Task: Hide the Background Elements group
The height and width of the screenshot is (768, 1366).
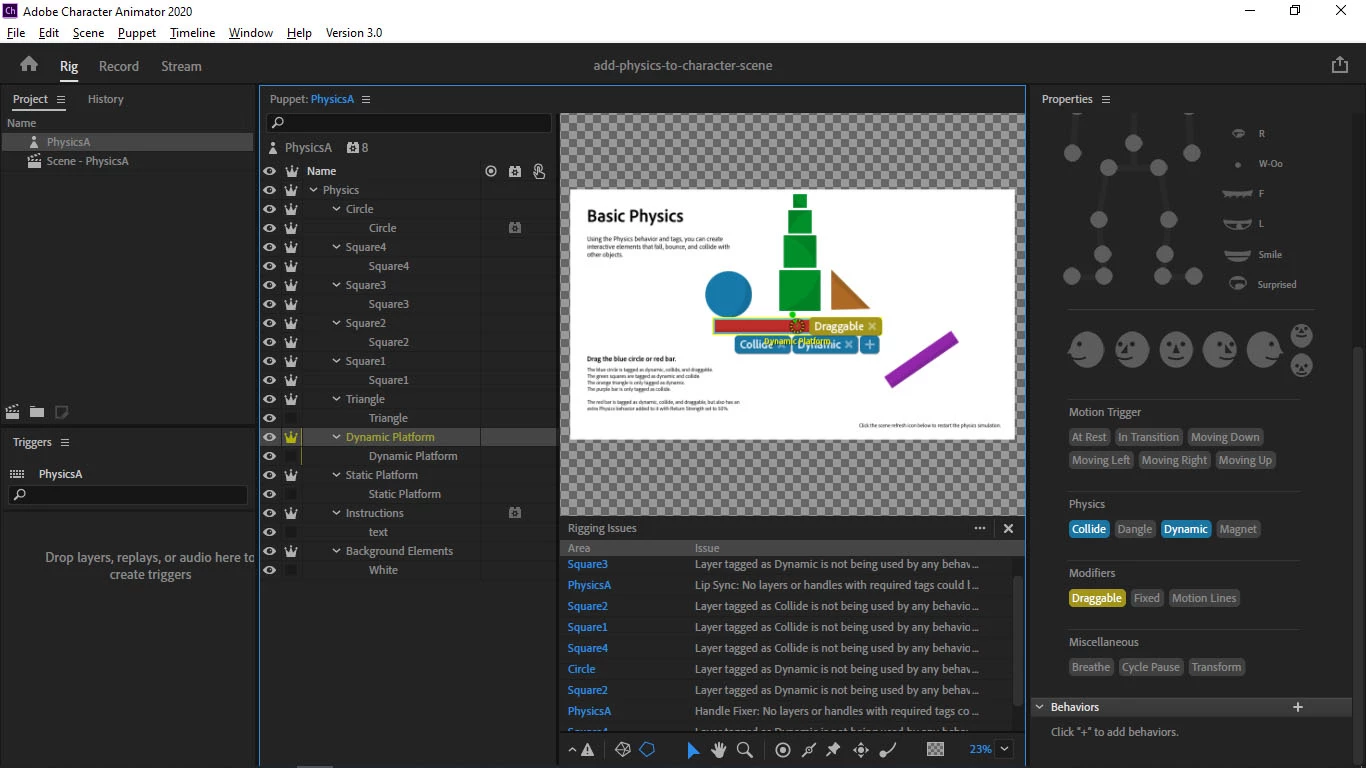Action: [269, 551]
